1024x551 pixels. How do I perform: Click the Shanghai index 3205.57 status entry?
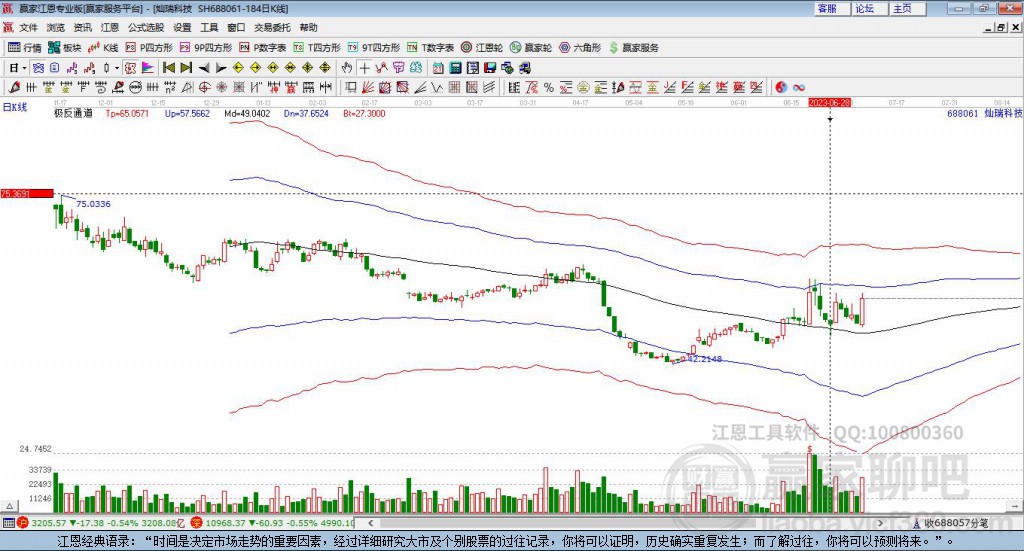[48, 523]
